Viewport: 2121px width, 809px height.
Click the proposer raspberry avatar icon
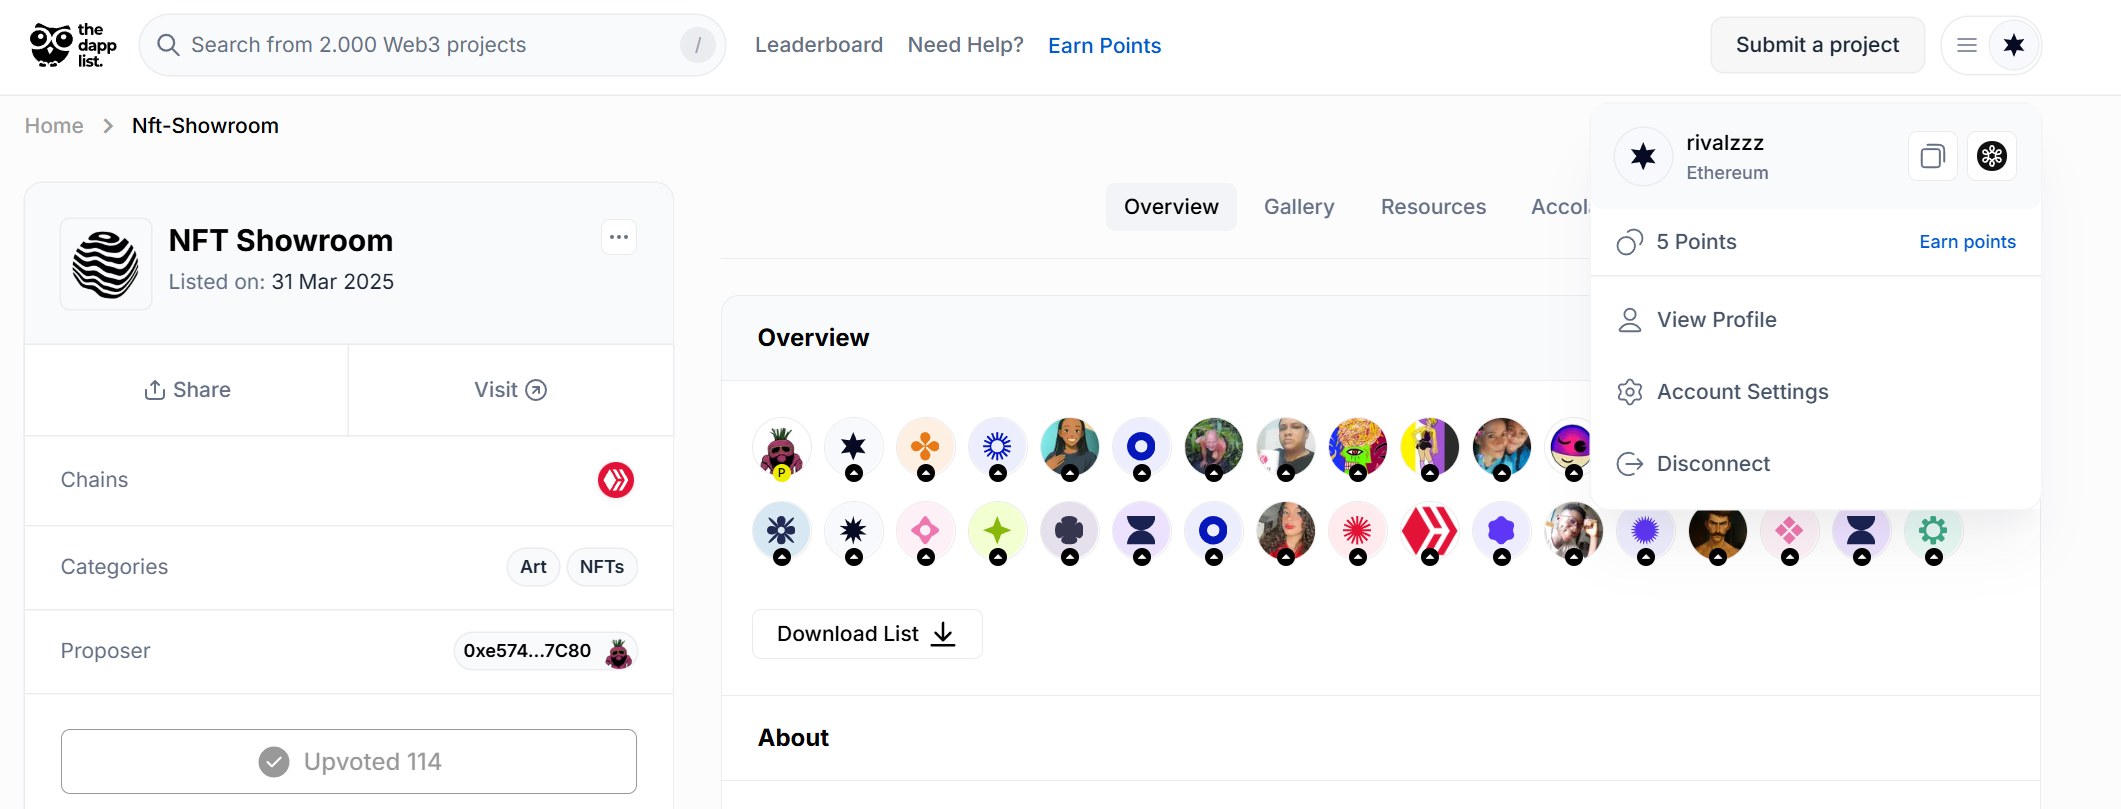(619, 652)
